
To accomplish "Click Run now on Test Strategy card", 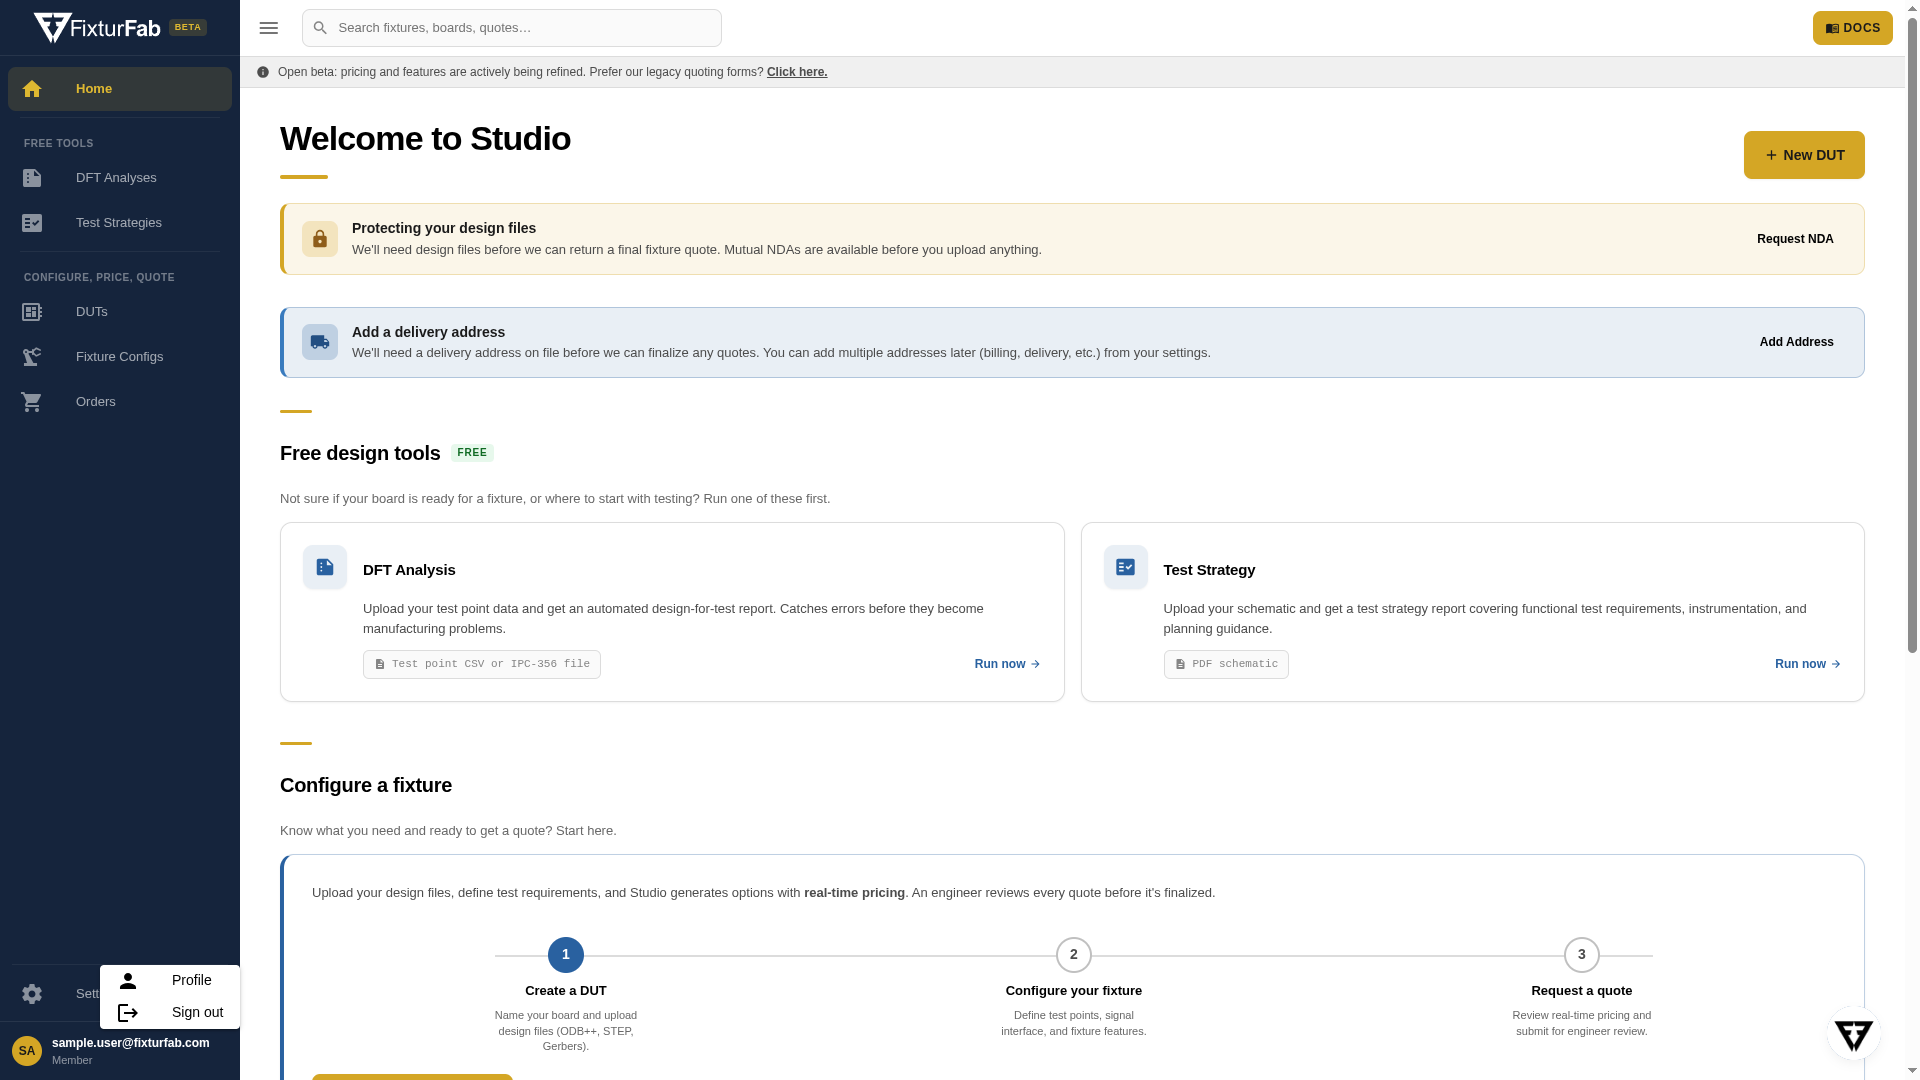I will (x=1808, y=664).
